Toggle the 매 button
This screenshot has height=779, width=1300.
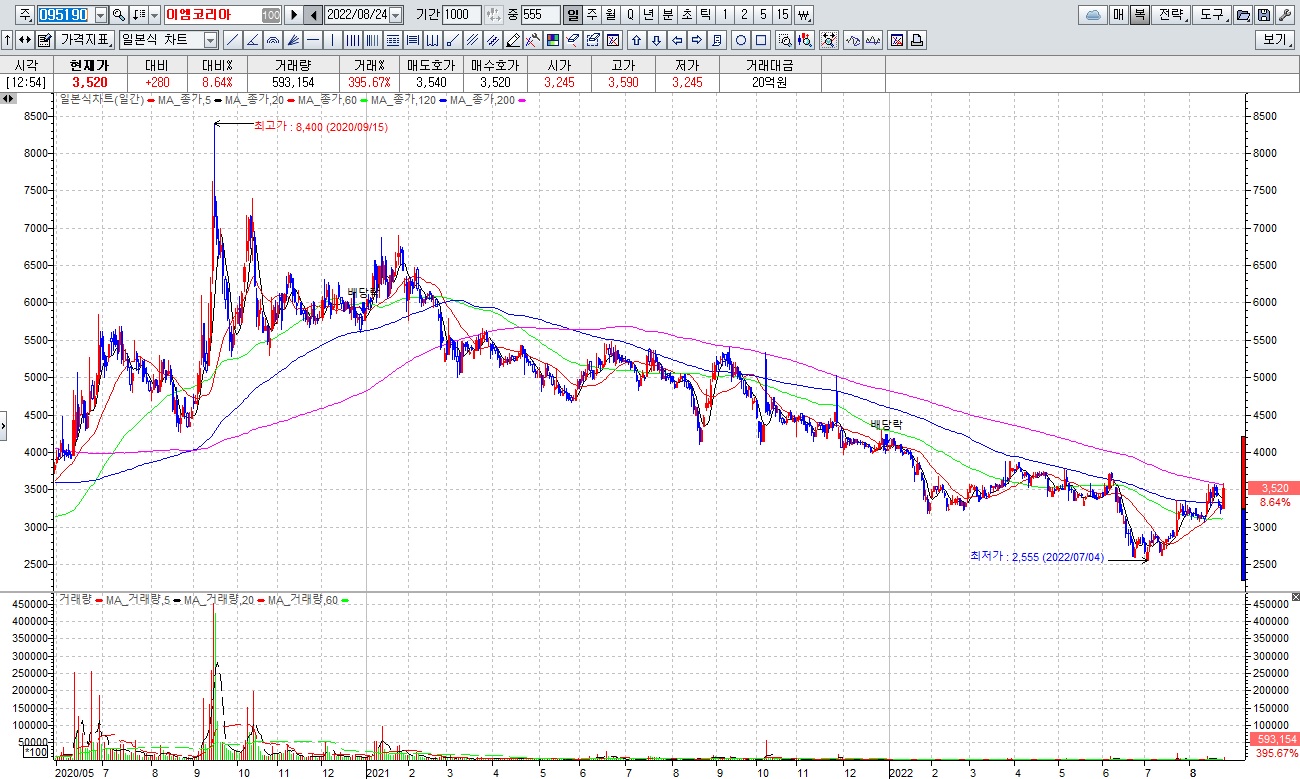click(1118, 15)
